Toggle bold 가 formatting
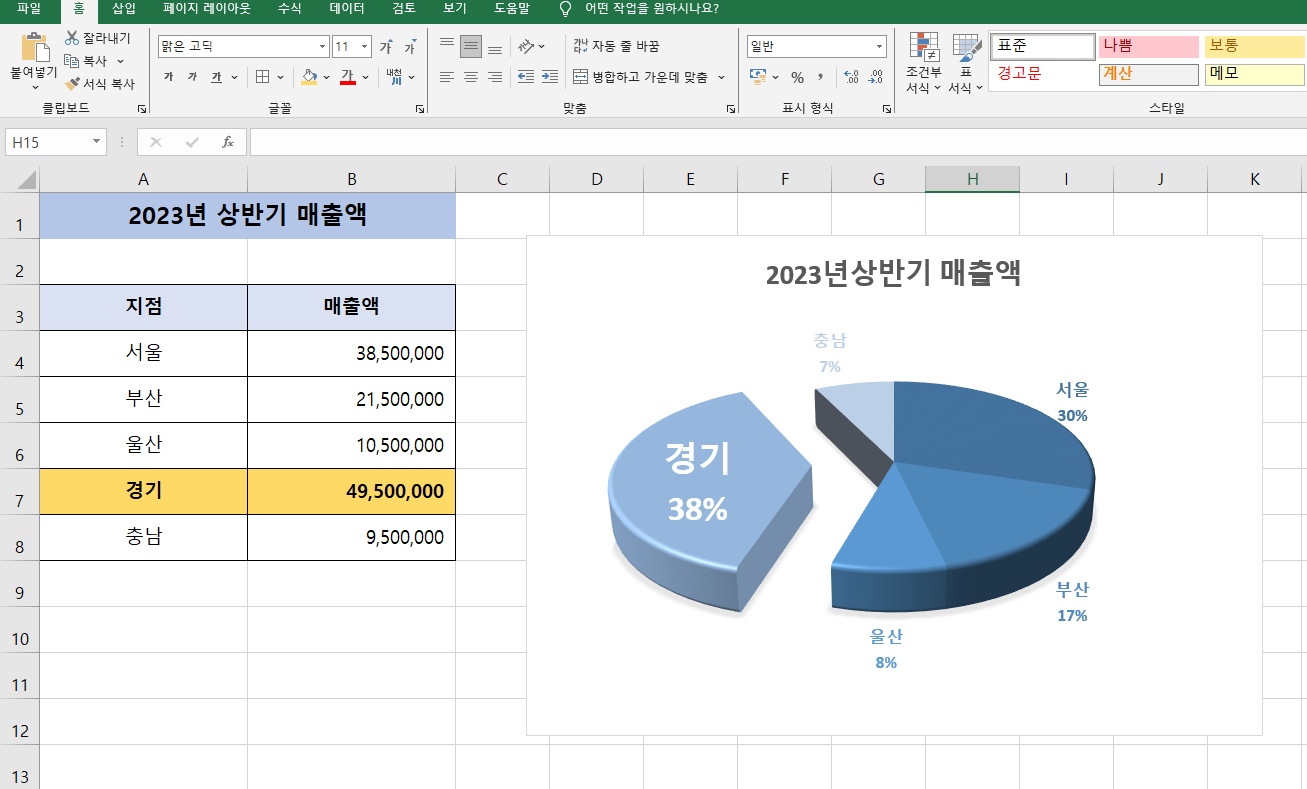This screenshot has width=1307, height=789. [x=168, y=77]
